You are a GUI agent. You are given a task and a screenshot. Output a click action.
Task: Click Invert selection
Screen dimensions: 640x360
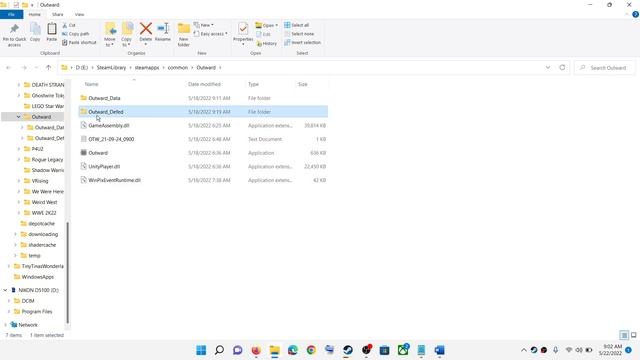click(x=302, y=42)
